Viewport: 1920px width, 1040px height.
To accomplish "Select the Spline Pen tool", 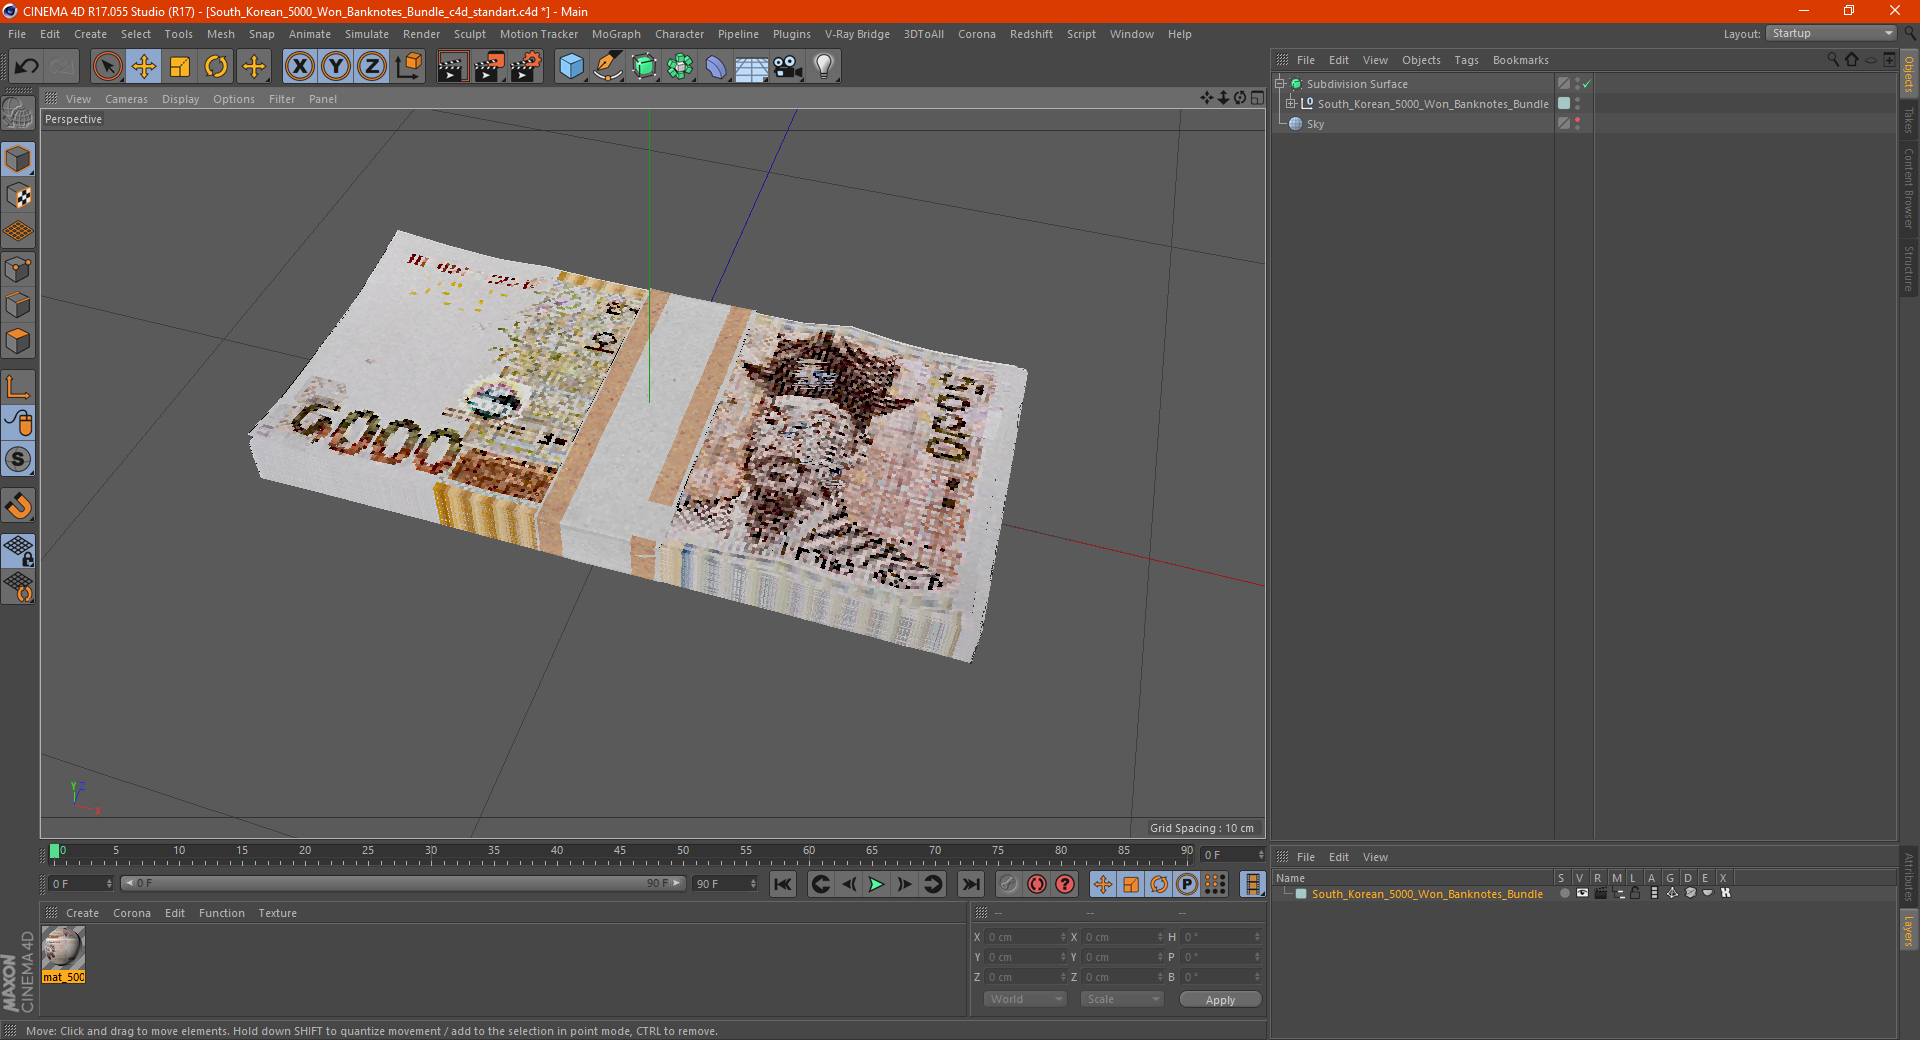I will pyautogui.click(x=608, y=67).
